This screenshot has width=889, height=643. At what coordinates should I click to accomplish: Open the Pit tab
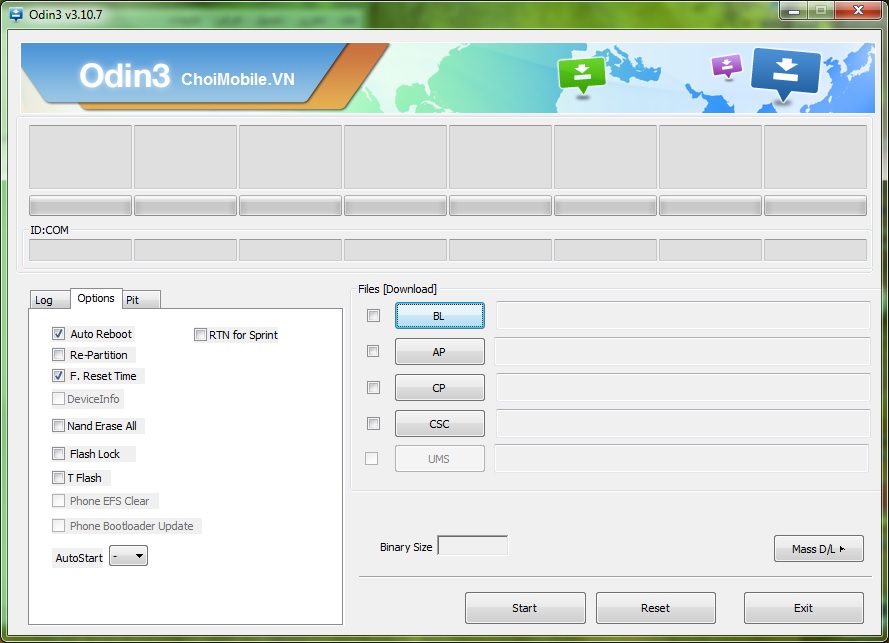136,299
